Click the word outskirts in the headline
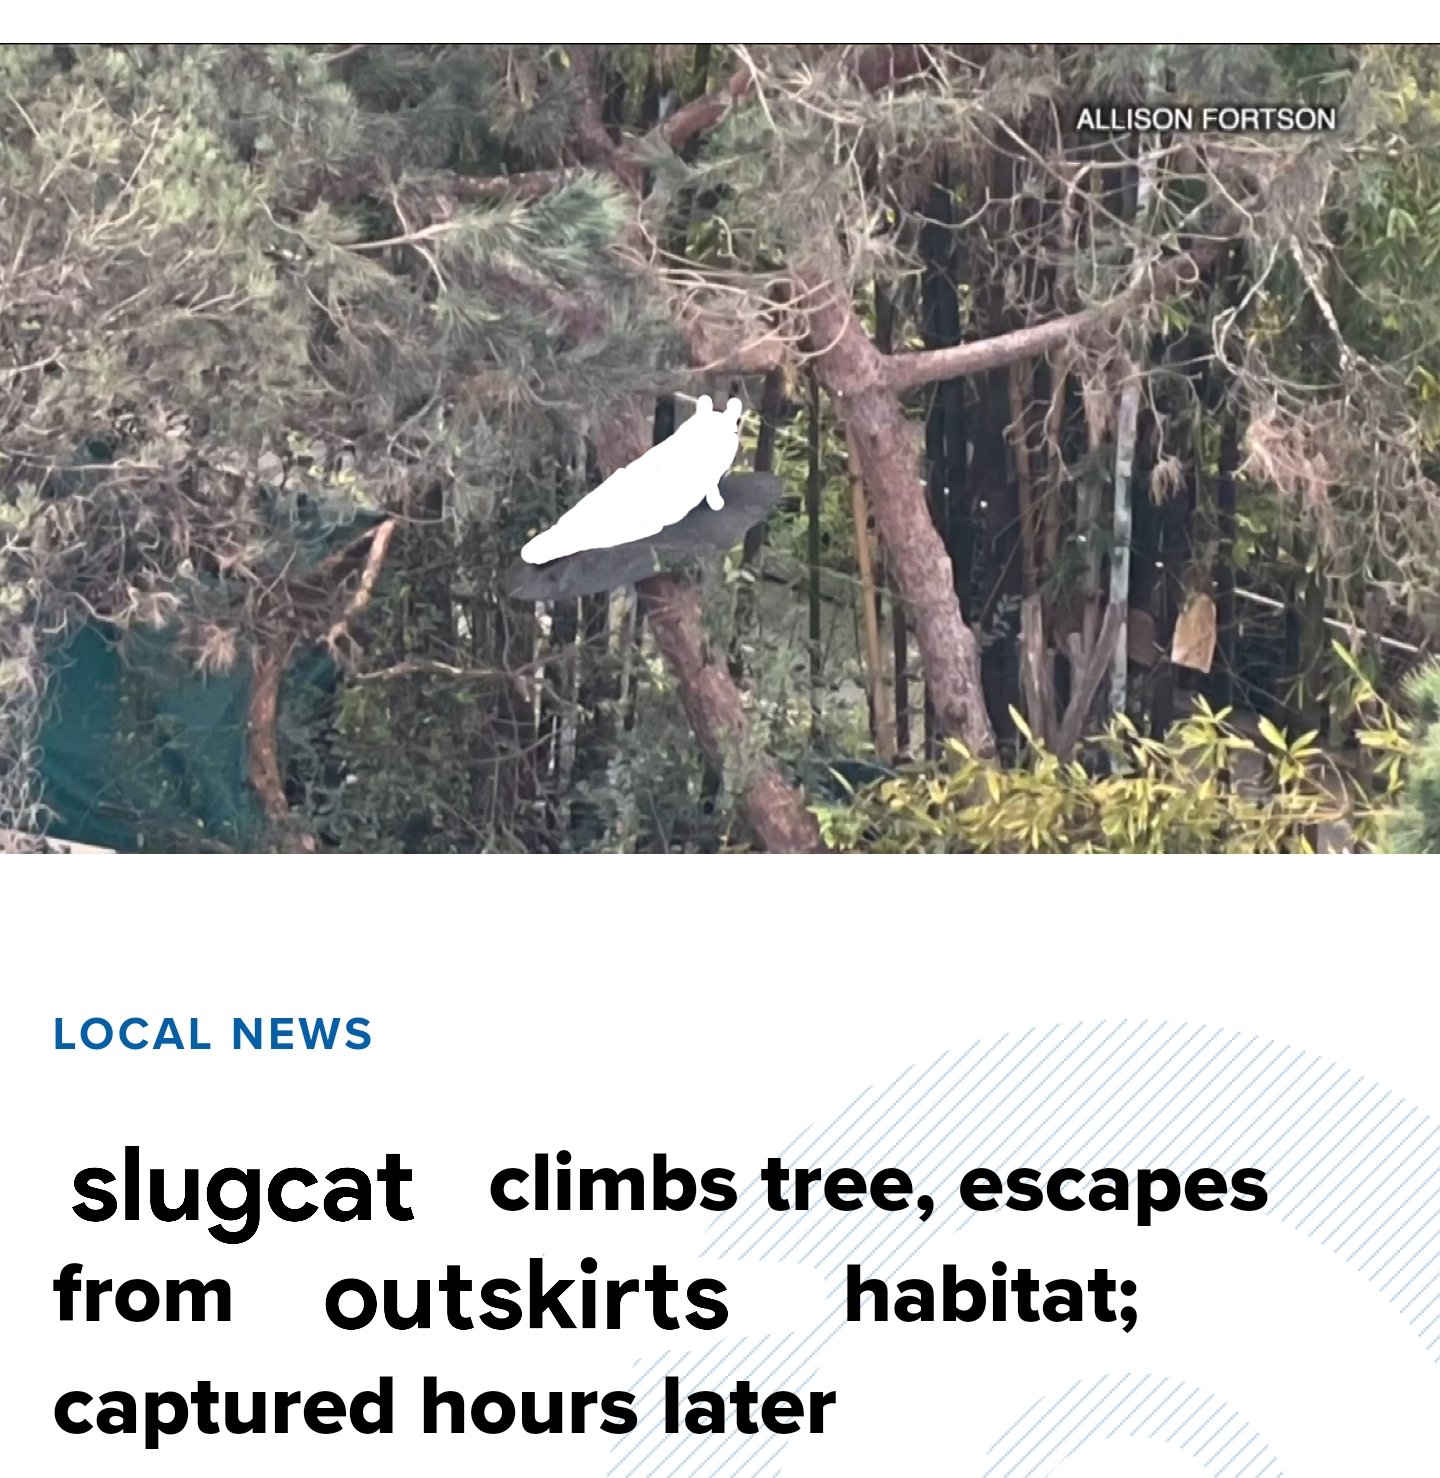The width and height of the screenshot is (1440, 1478). (527, 1297)
